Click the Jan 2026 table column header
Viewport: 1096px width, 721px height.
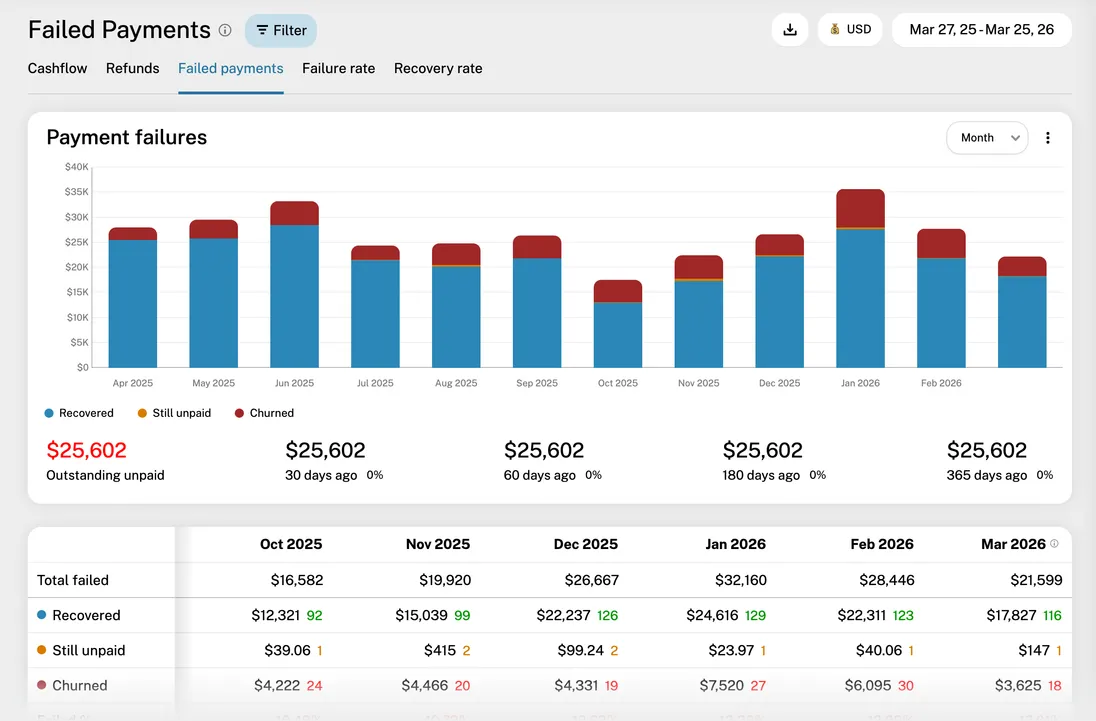click(735, 544)
